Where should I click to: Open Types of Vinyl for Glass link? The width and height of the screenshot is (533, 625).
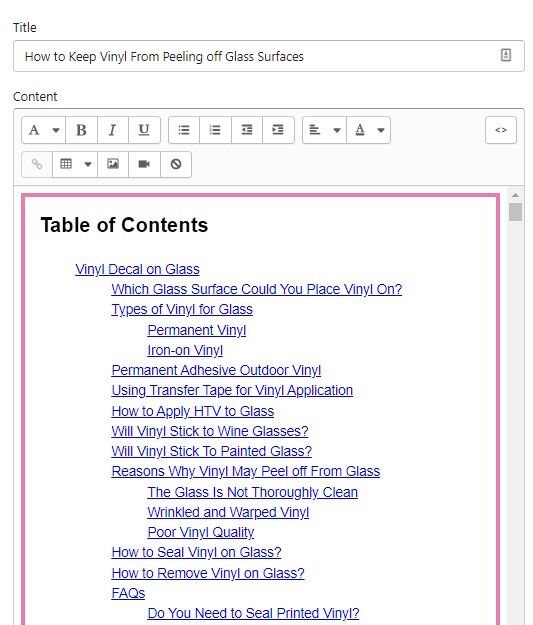pos(182,310)
